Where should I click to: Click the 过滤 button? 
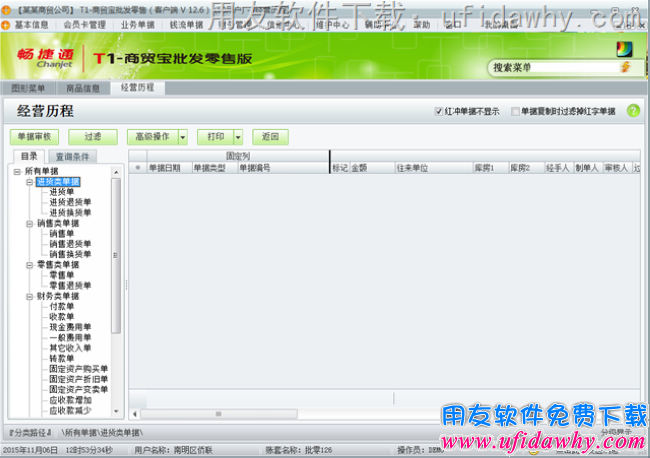[x=92, y=137]
